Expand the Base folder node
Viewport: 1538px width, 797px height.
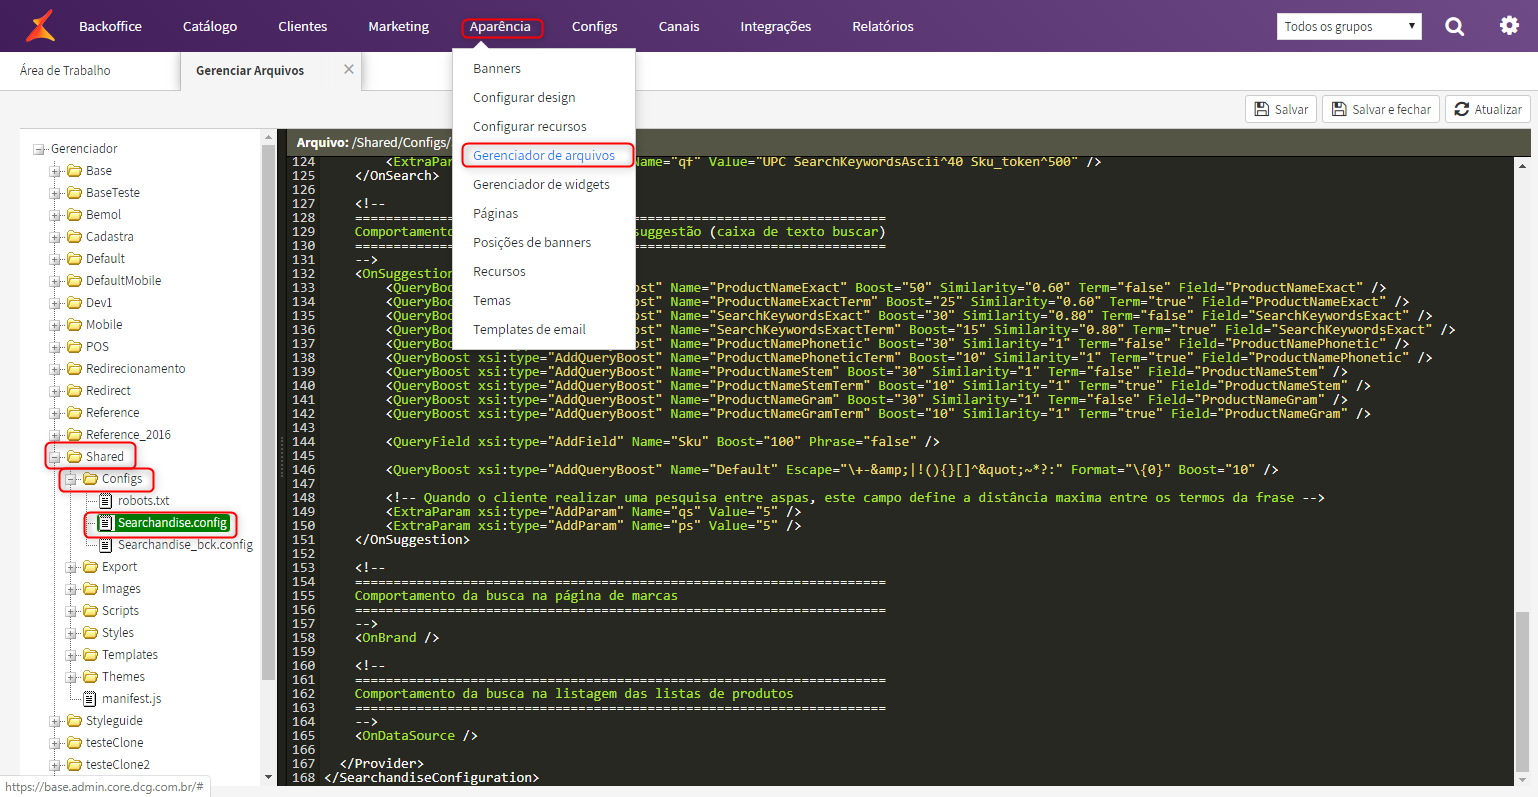tap(56, 171)
